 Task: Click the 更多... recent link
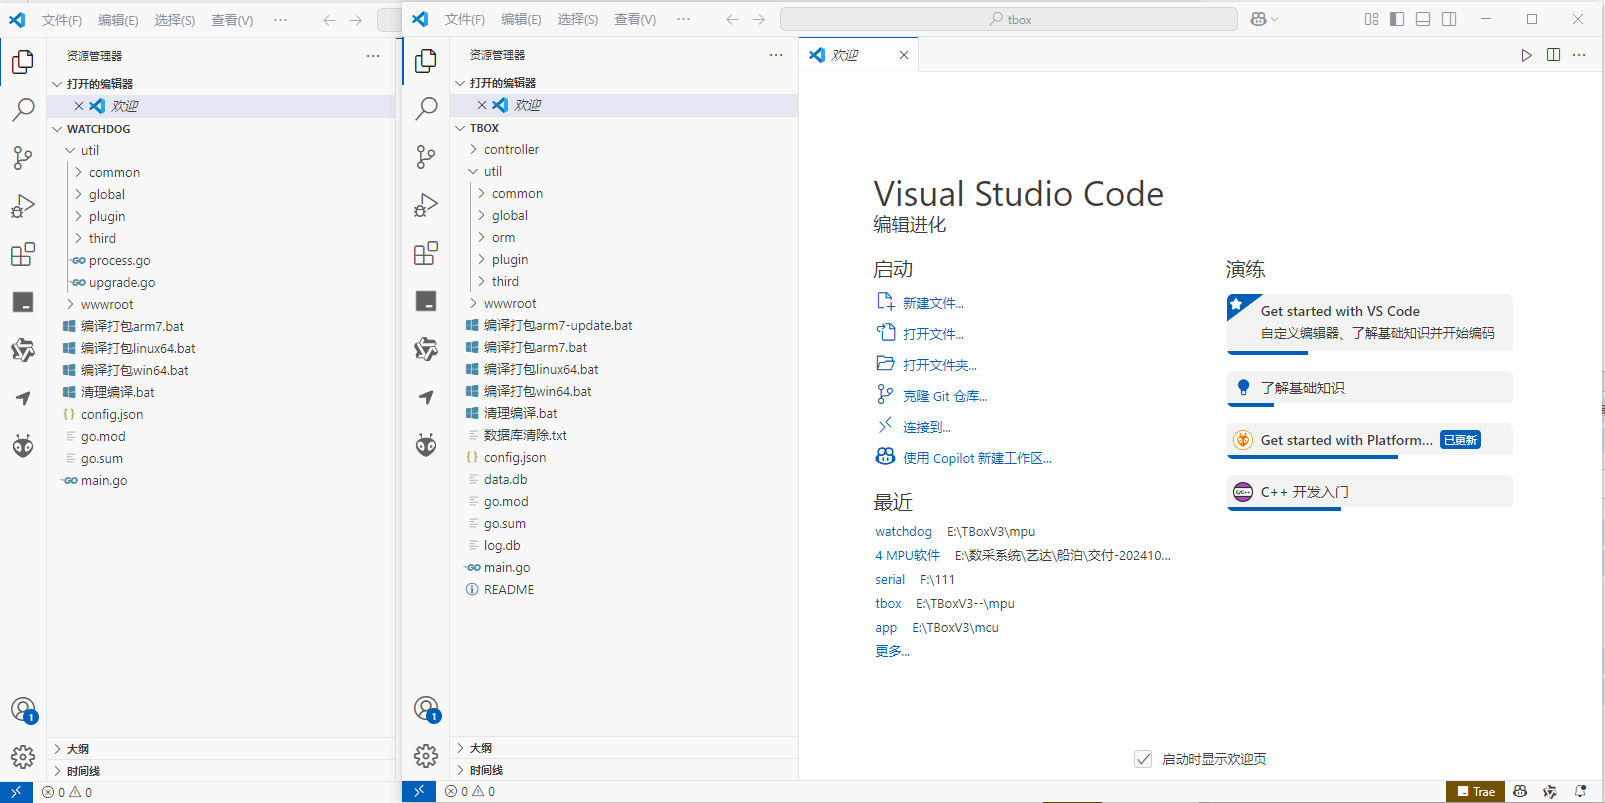point(892,651)
